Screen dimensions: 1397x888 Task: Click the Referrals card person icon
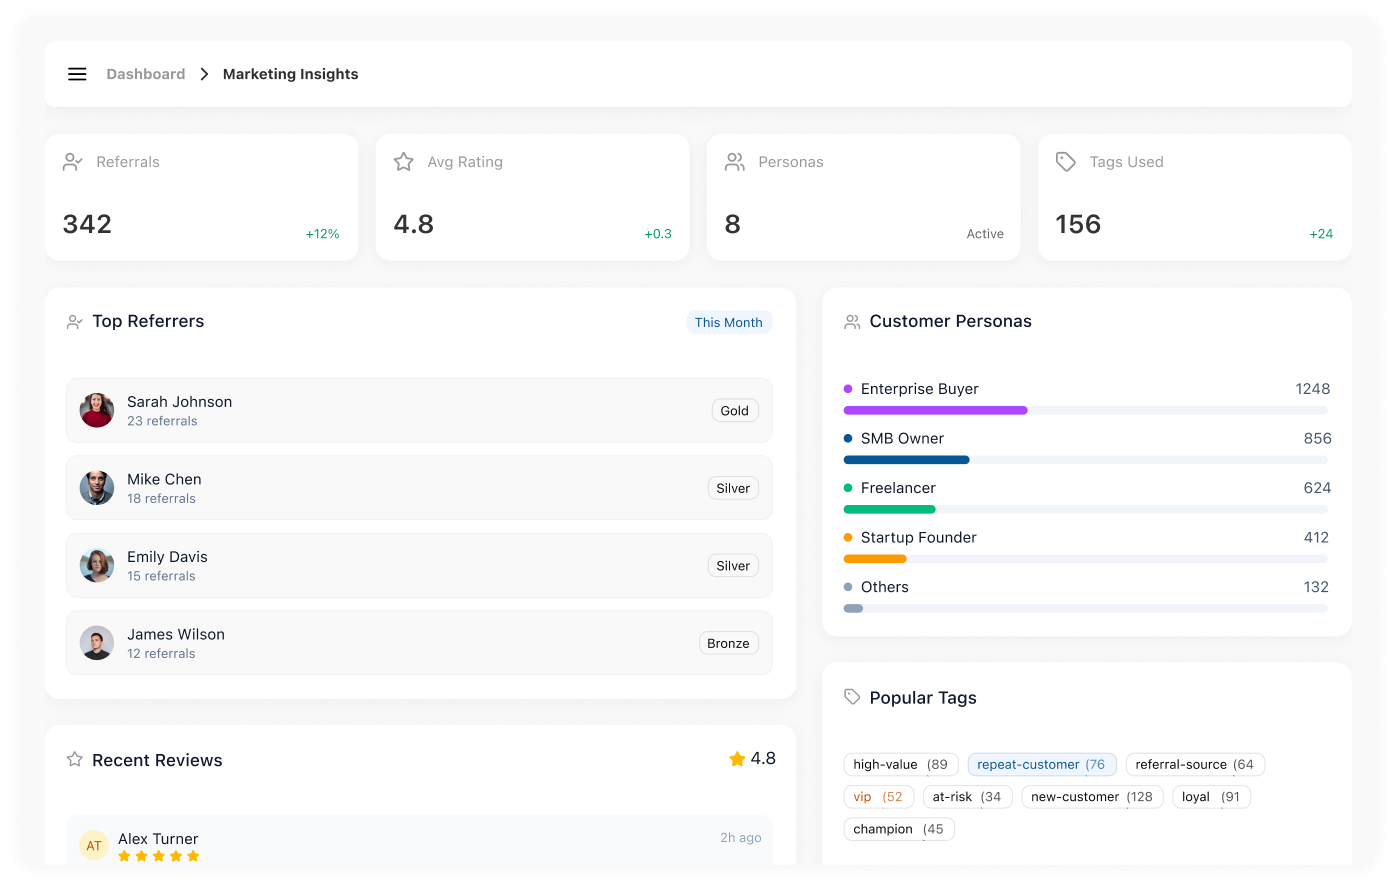(73, 162)
